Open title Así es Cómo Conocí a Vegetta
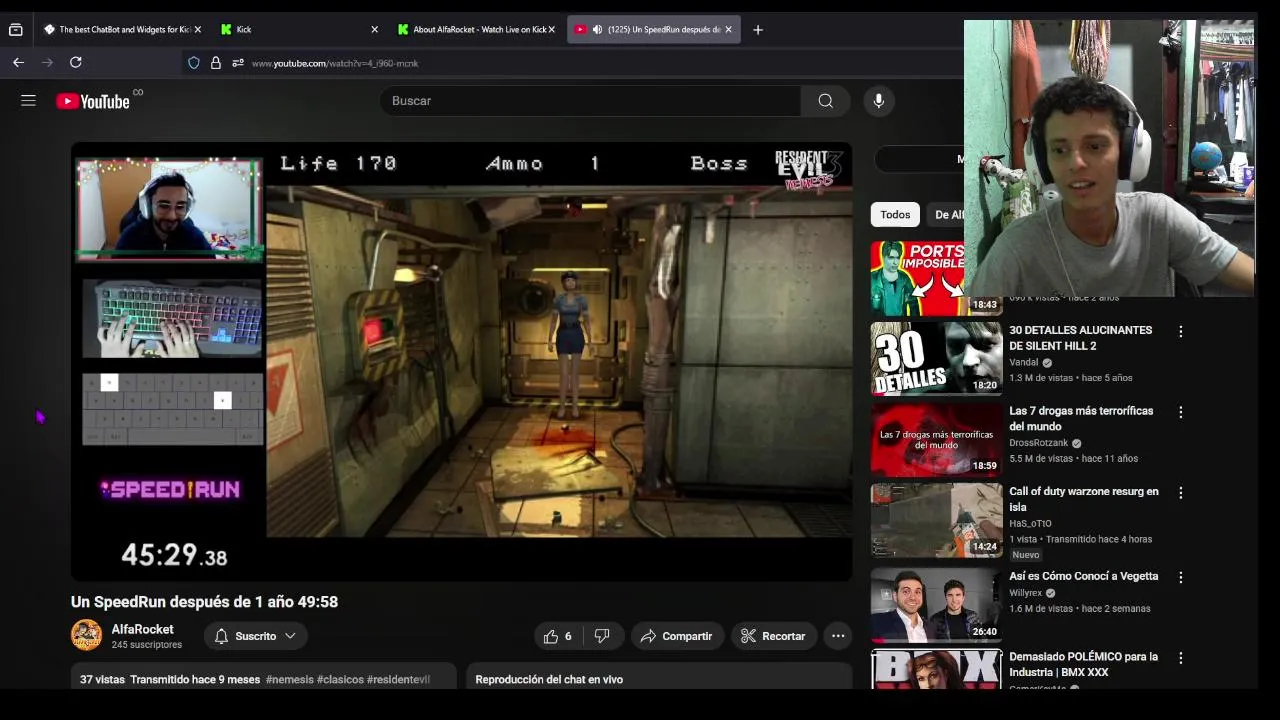Screen dimensions: 1280x720 click(1083, 576)
